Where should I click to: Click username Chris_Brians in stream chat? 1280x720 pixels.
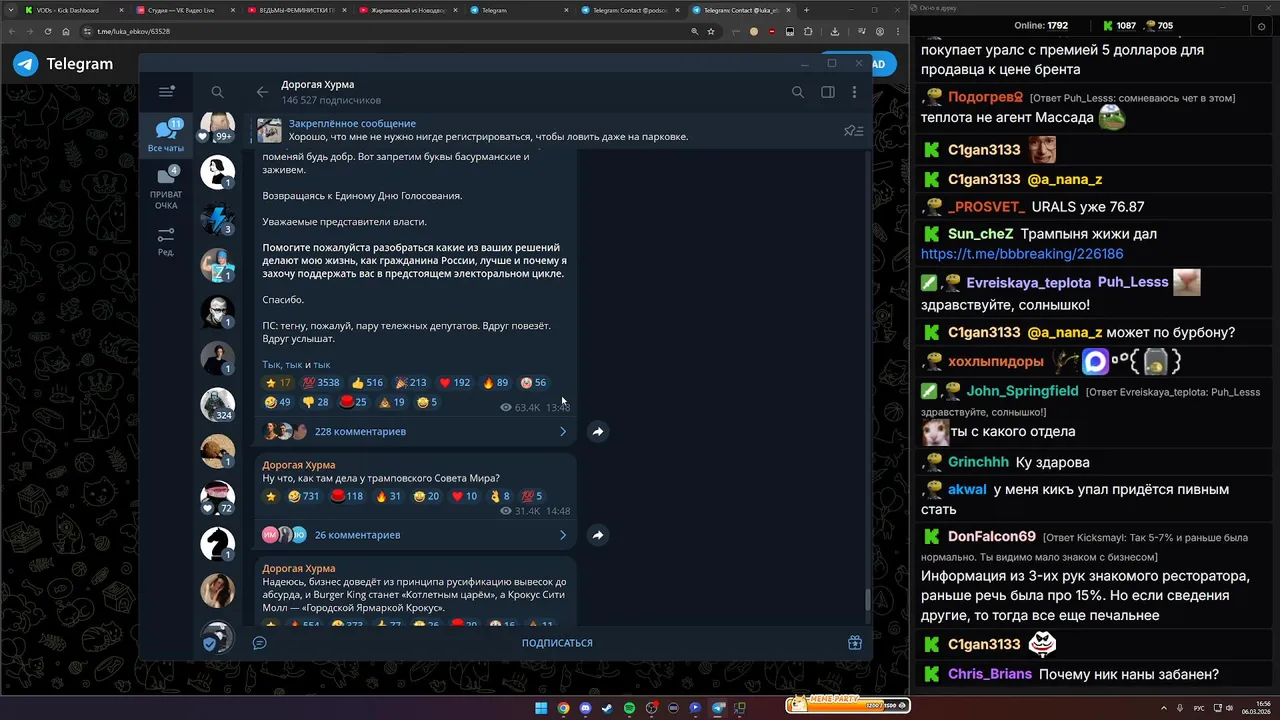(x=990, y=674)
